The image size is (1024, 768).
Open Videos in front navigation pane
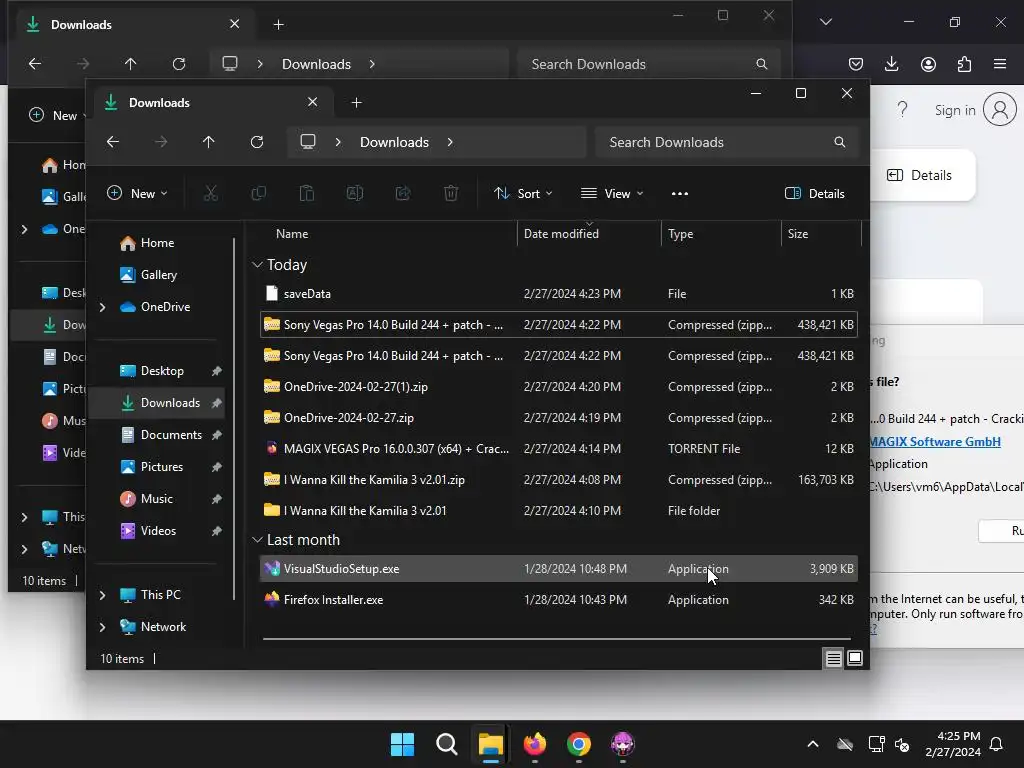pos(158,531)
